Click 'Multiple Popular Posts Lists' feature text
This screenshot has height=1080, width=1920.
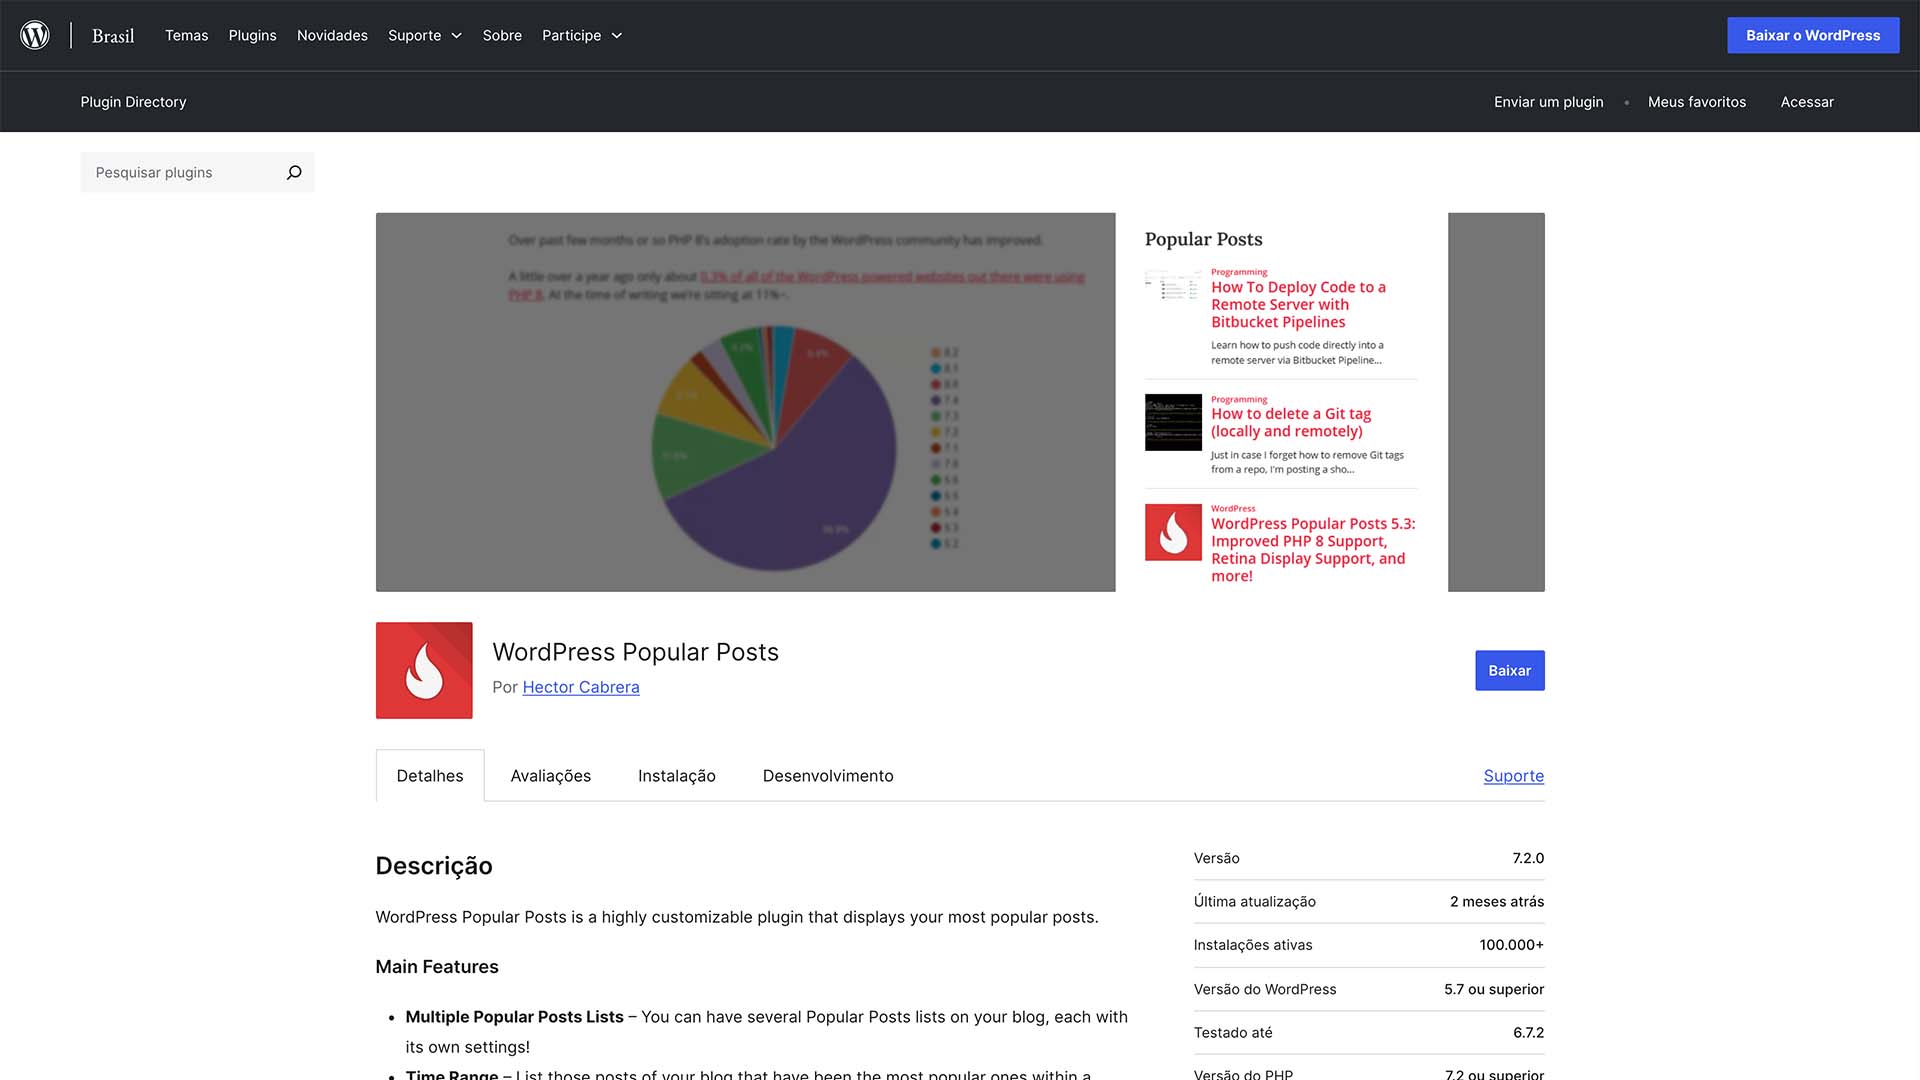[514, 1017]
